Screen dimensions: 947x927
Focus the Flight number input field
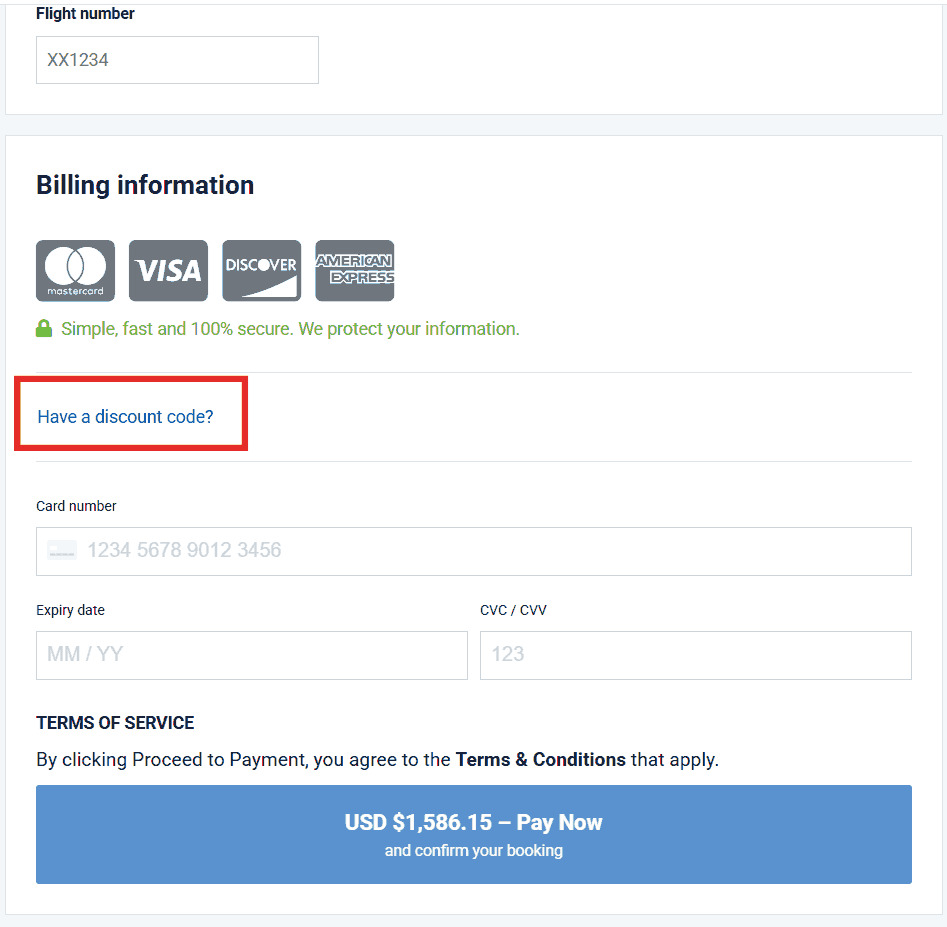tap(178, 60)
